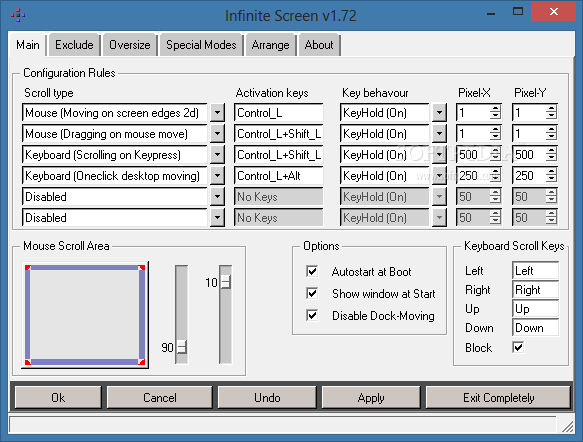Viewport: 583px width, 442px height.
Task: Open the Key behaviour dropdown in the Control_L+Alt row
Action: pyautogui.click(x=439, y=175)
